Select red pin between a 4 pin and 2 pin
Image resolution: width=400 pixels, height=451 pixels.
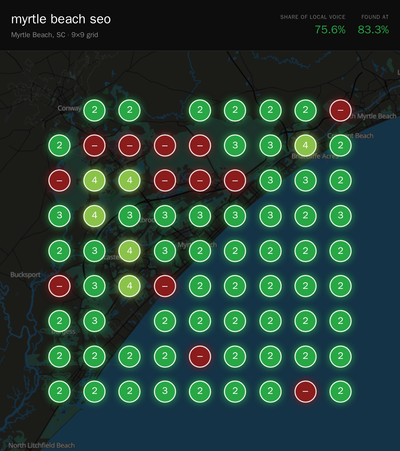pyautogui.click(x=165, y=286)
